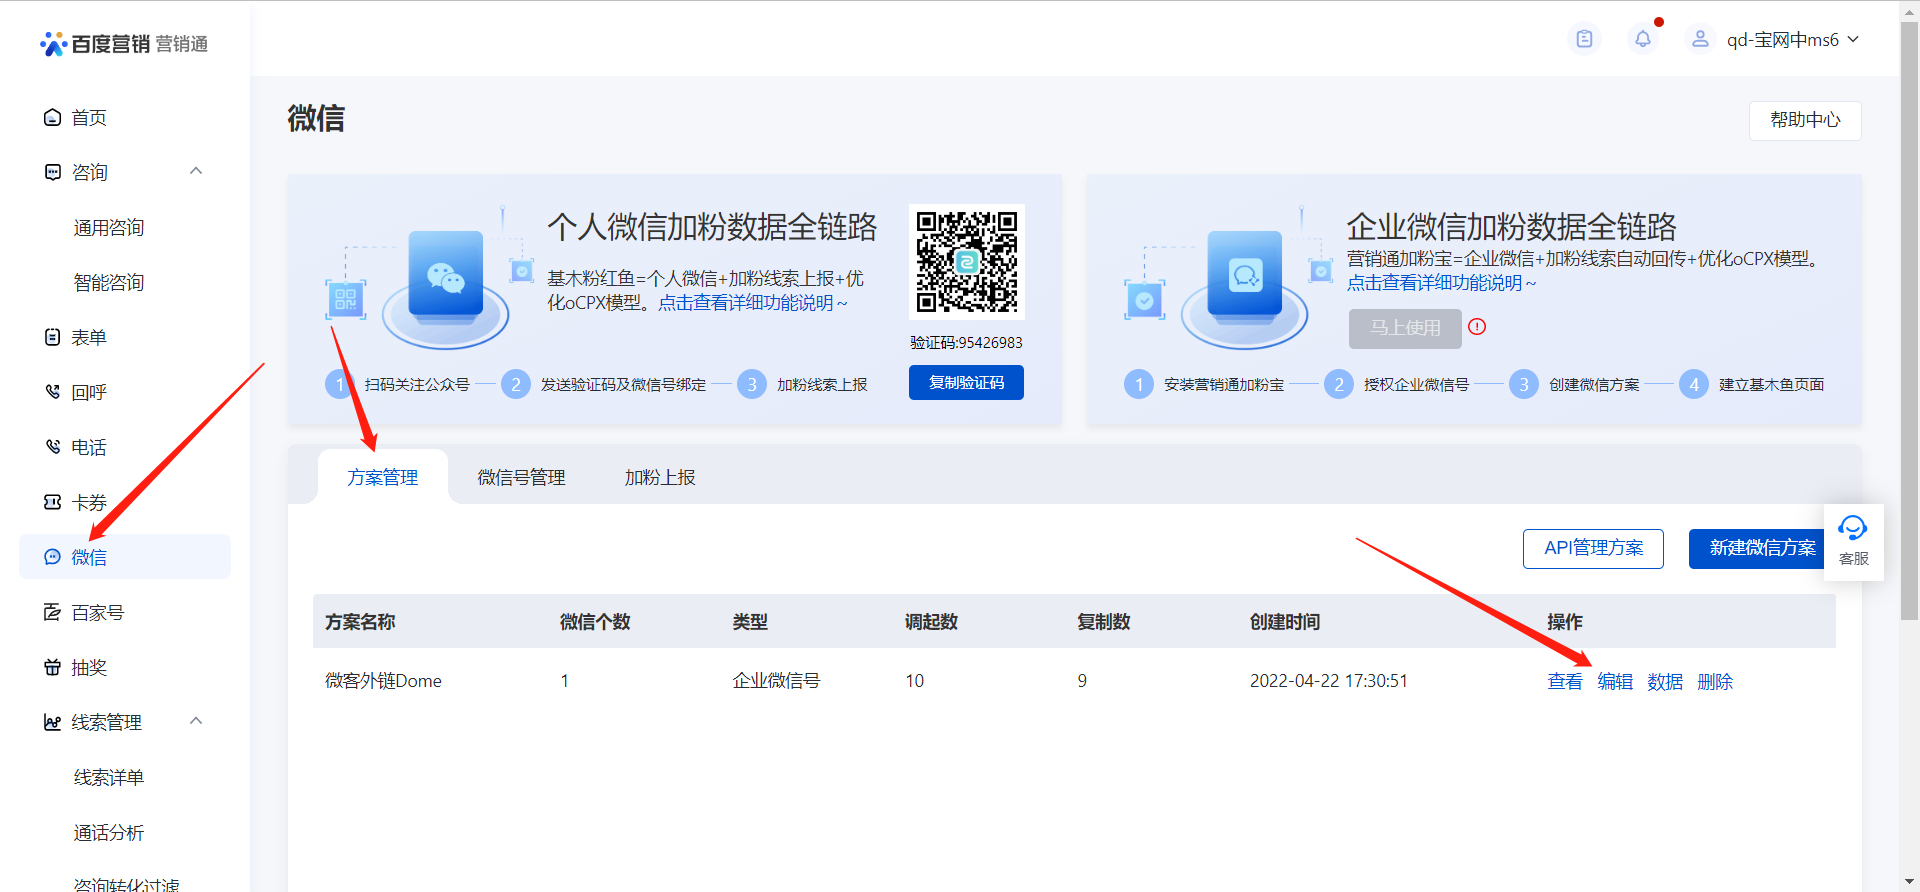This screenshot has width=1920, height=892.
Task: Click the red warning icon beside 马上使用
Action: pyautogui.click(x=1477, y=327)
